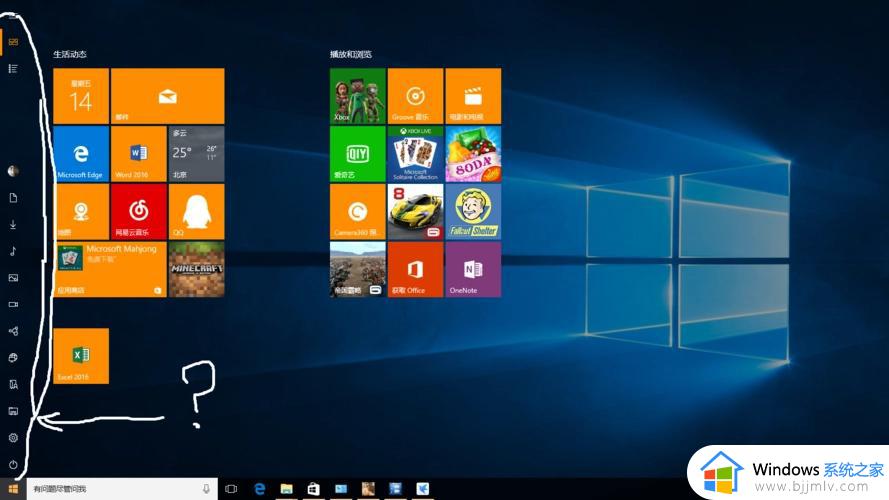This screenshot has width=889, height=500.
Task: Open the pinned tiles view in sidebar
Action: point(13,42)
